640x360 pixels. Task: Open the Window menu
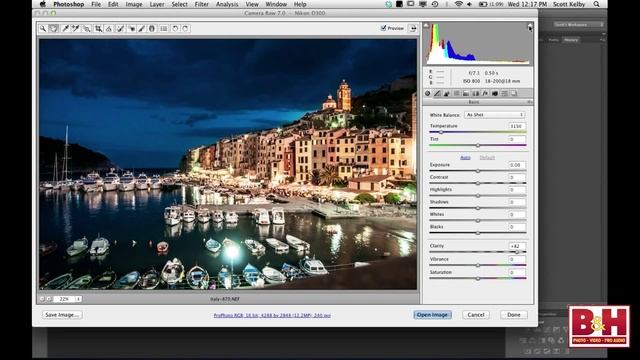point(276,4)
